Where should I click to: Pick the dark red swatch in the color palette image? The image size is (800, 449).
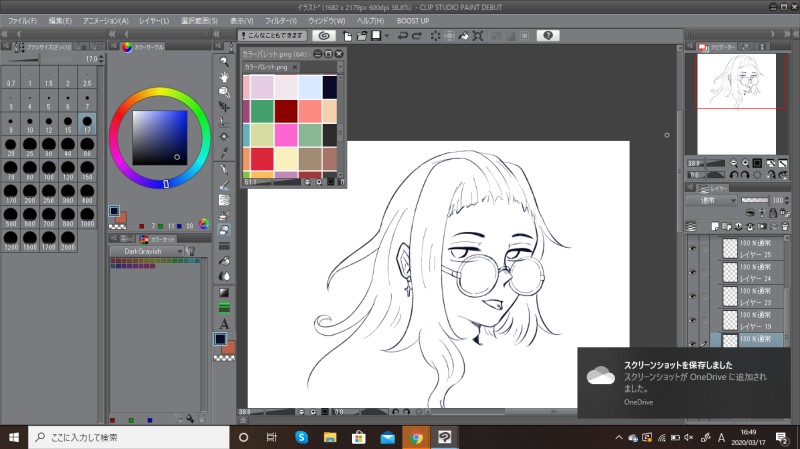click(288, 110)
